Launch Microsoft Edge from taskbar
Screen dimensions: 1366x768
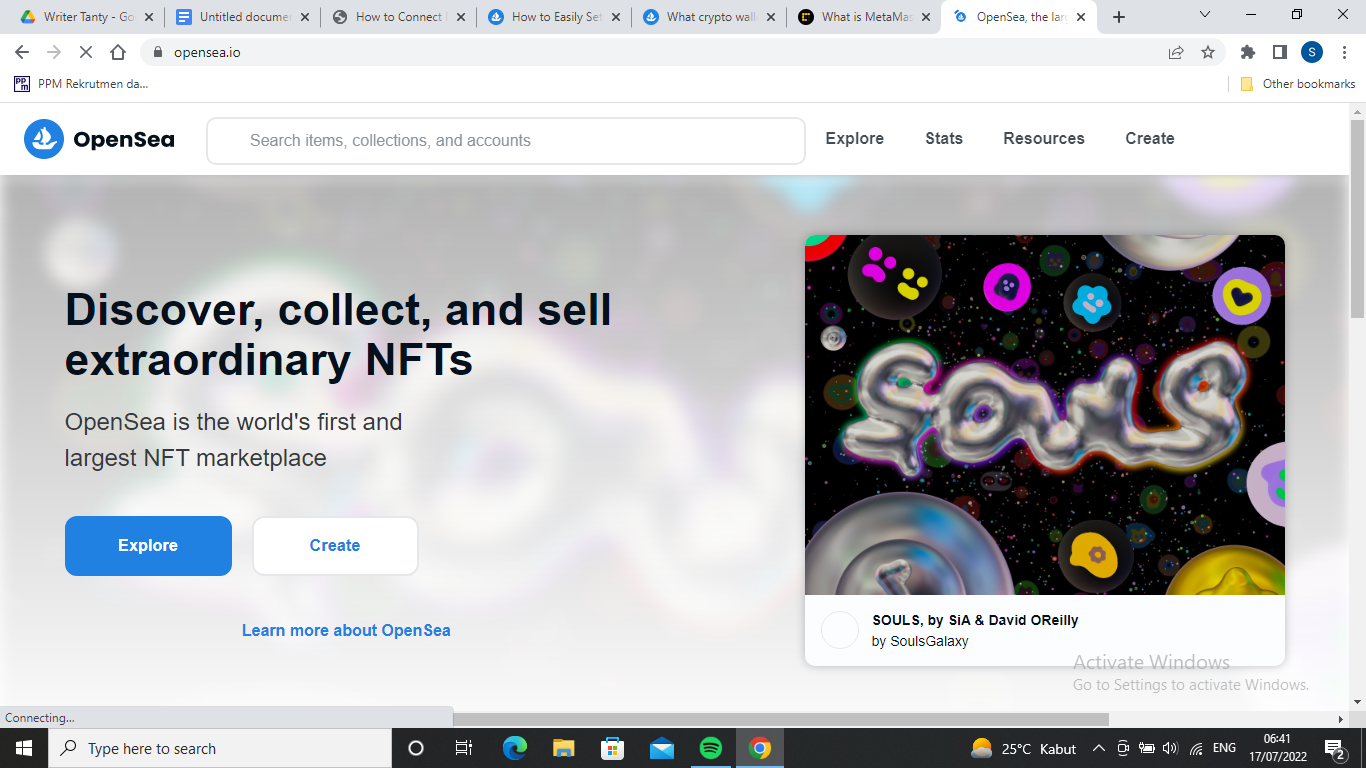(515, 748)
